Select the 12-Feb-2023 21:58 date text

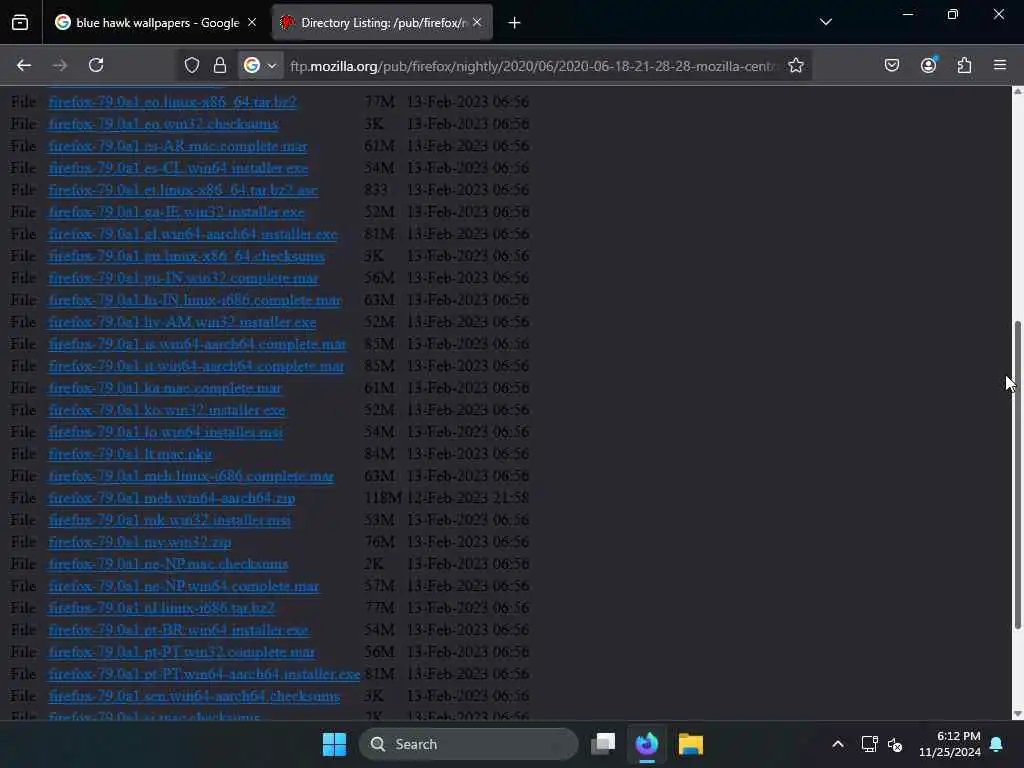(x=468, y=498)
